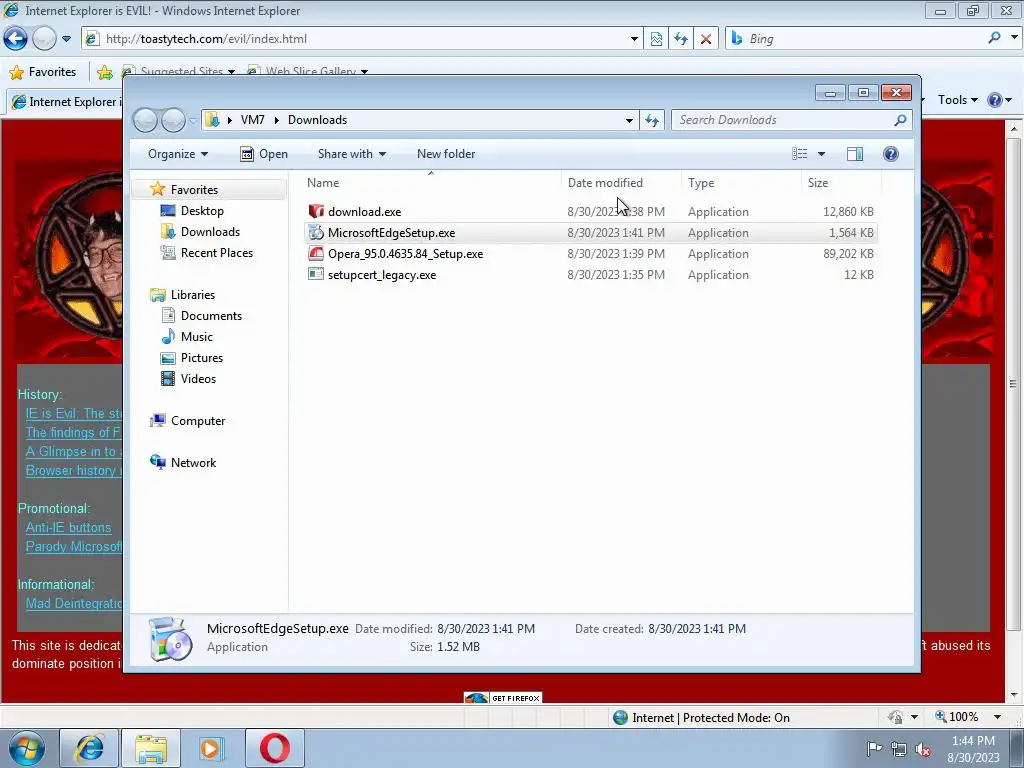Sort by Type column header
The width and height of the screenshot is (1024, 768).
tap(741, 183)
